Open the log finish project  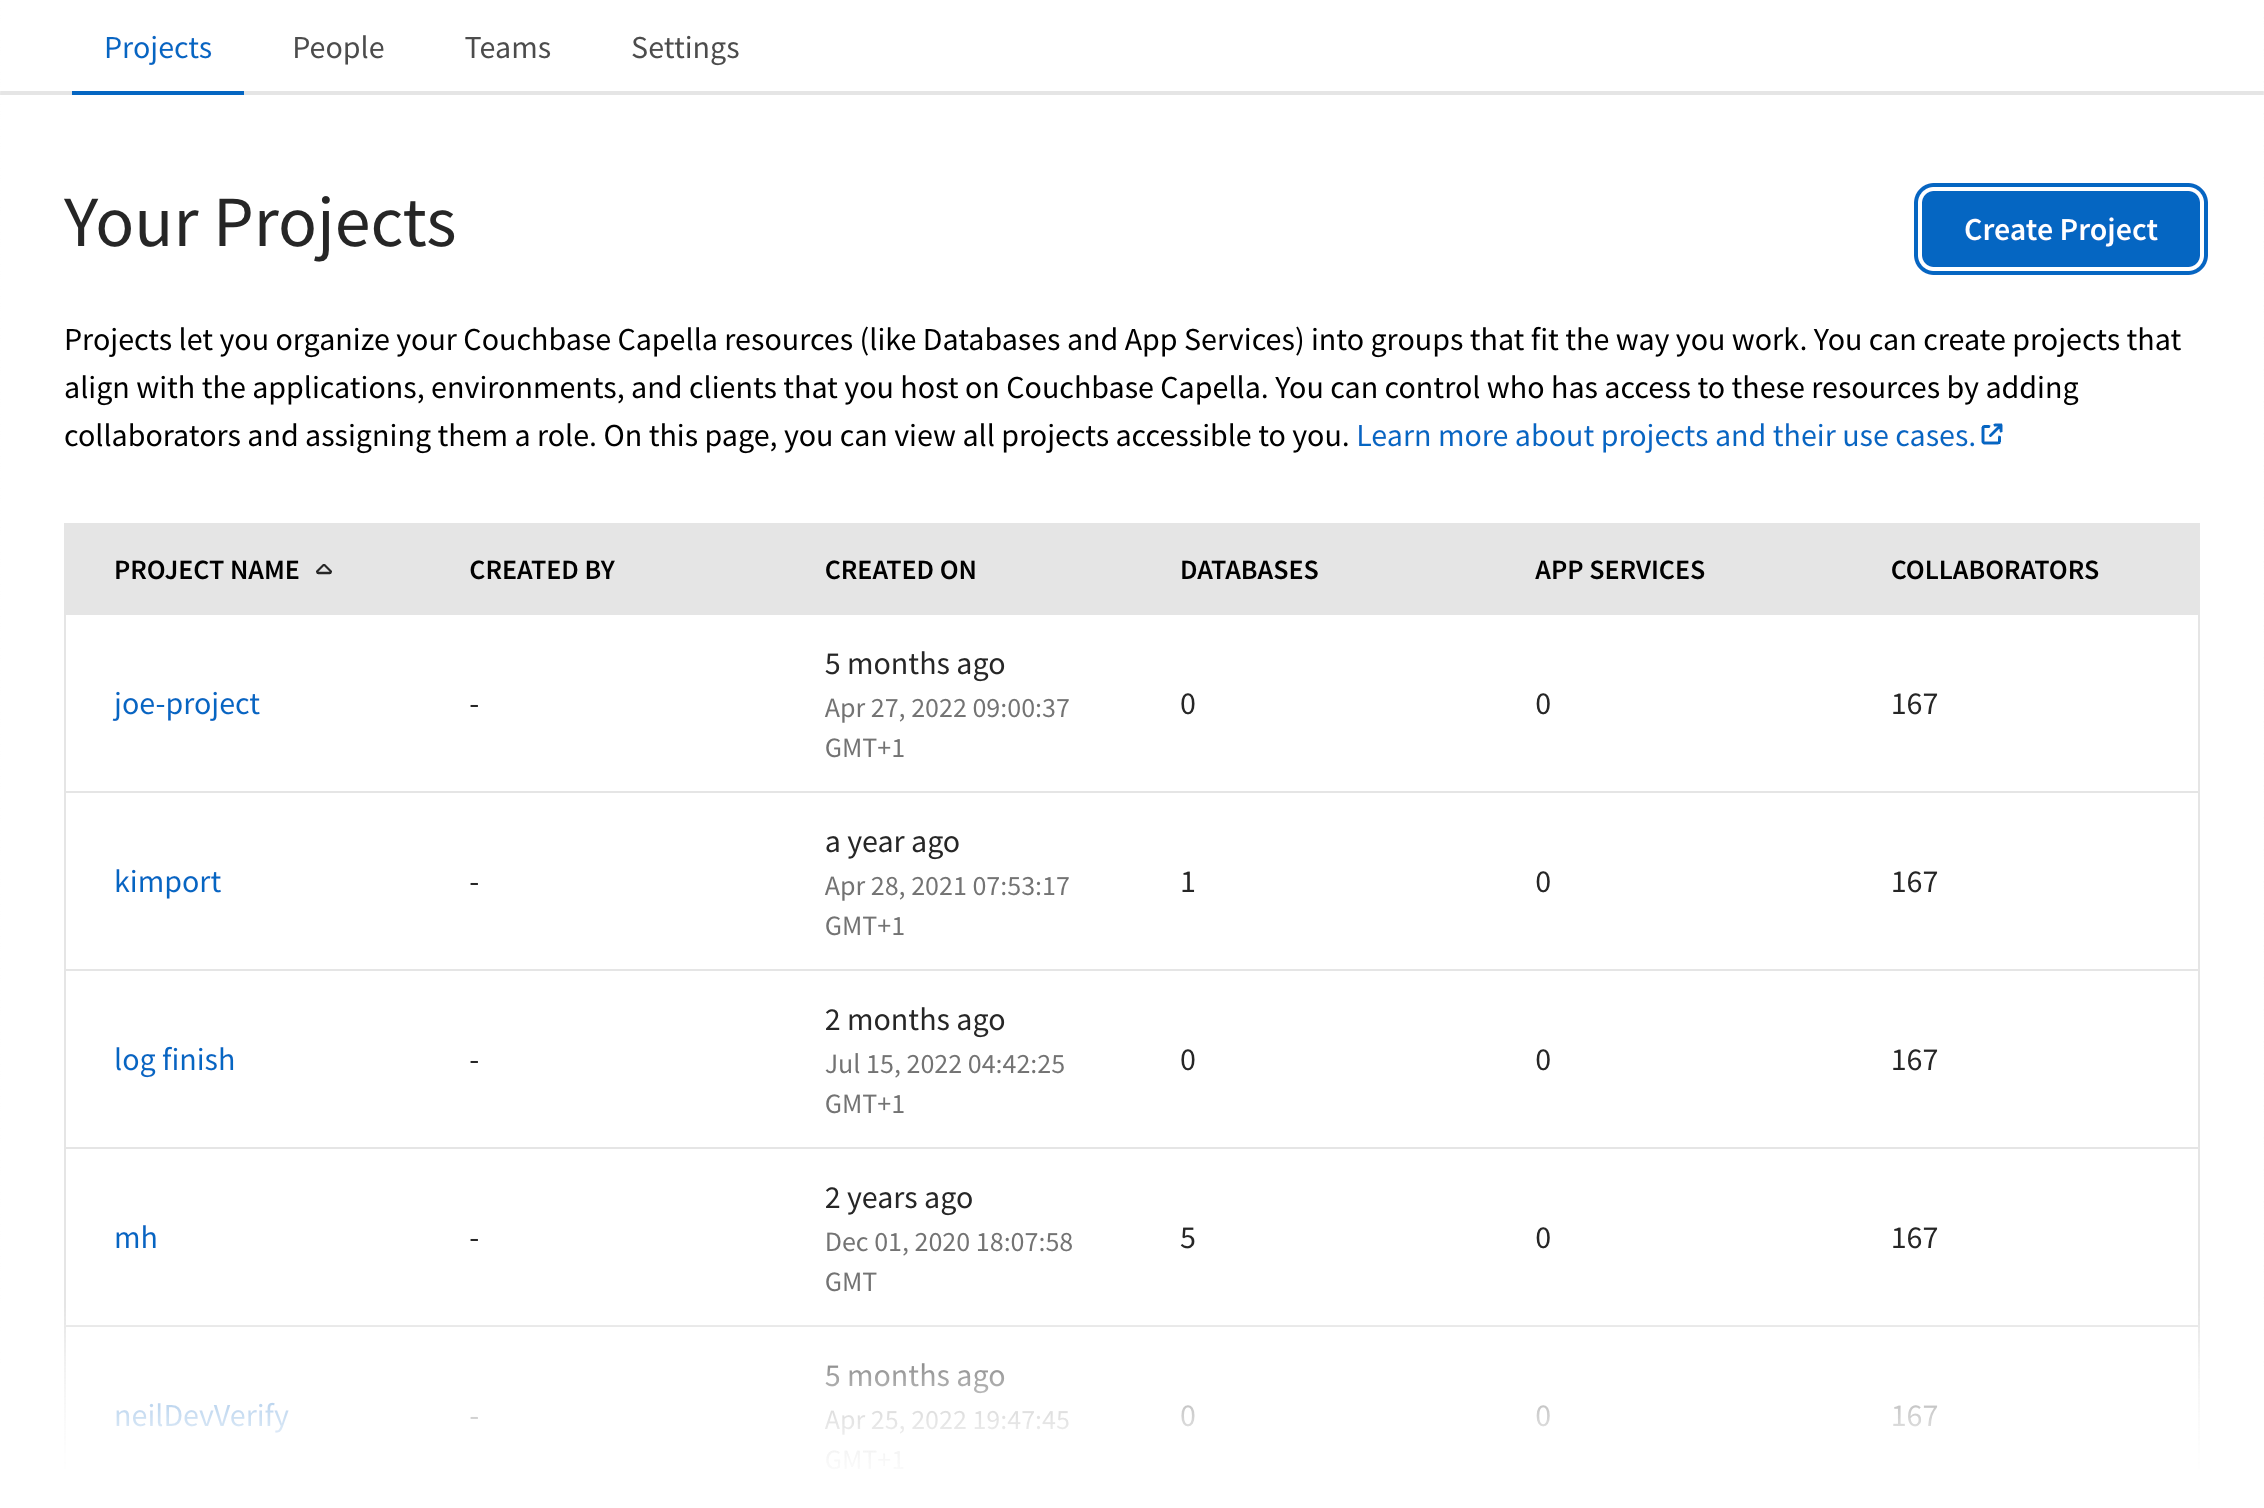174,1059
